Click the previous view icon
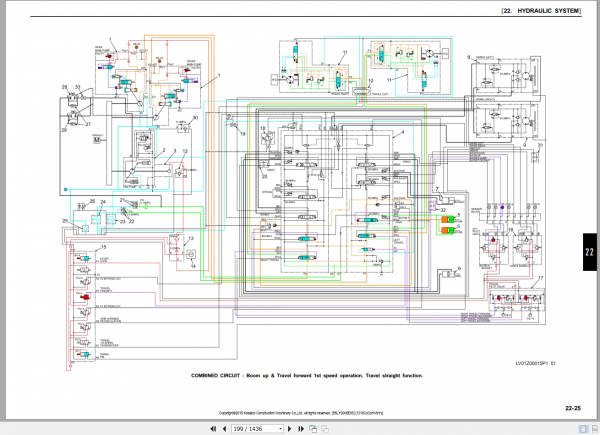Viewport: 600px width, 435px height. 313,429
